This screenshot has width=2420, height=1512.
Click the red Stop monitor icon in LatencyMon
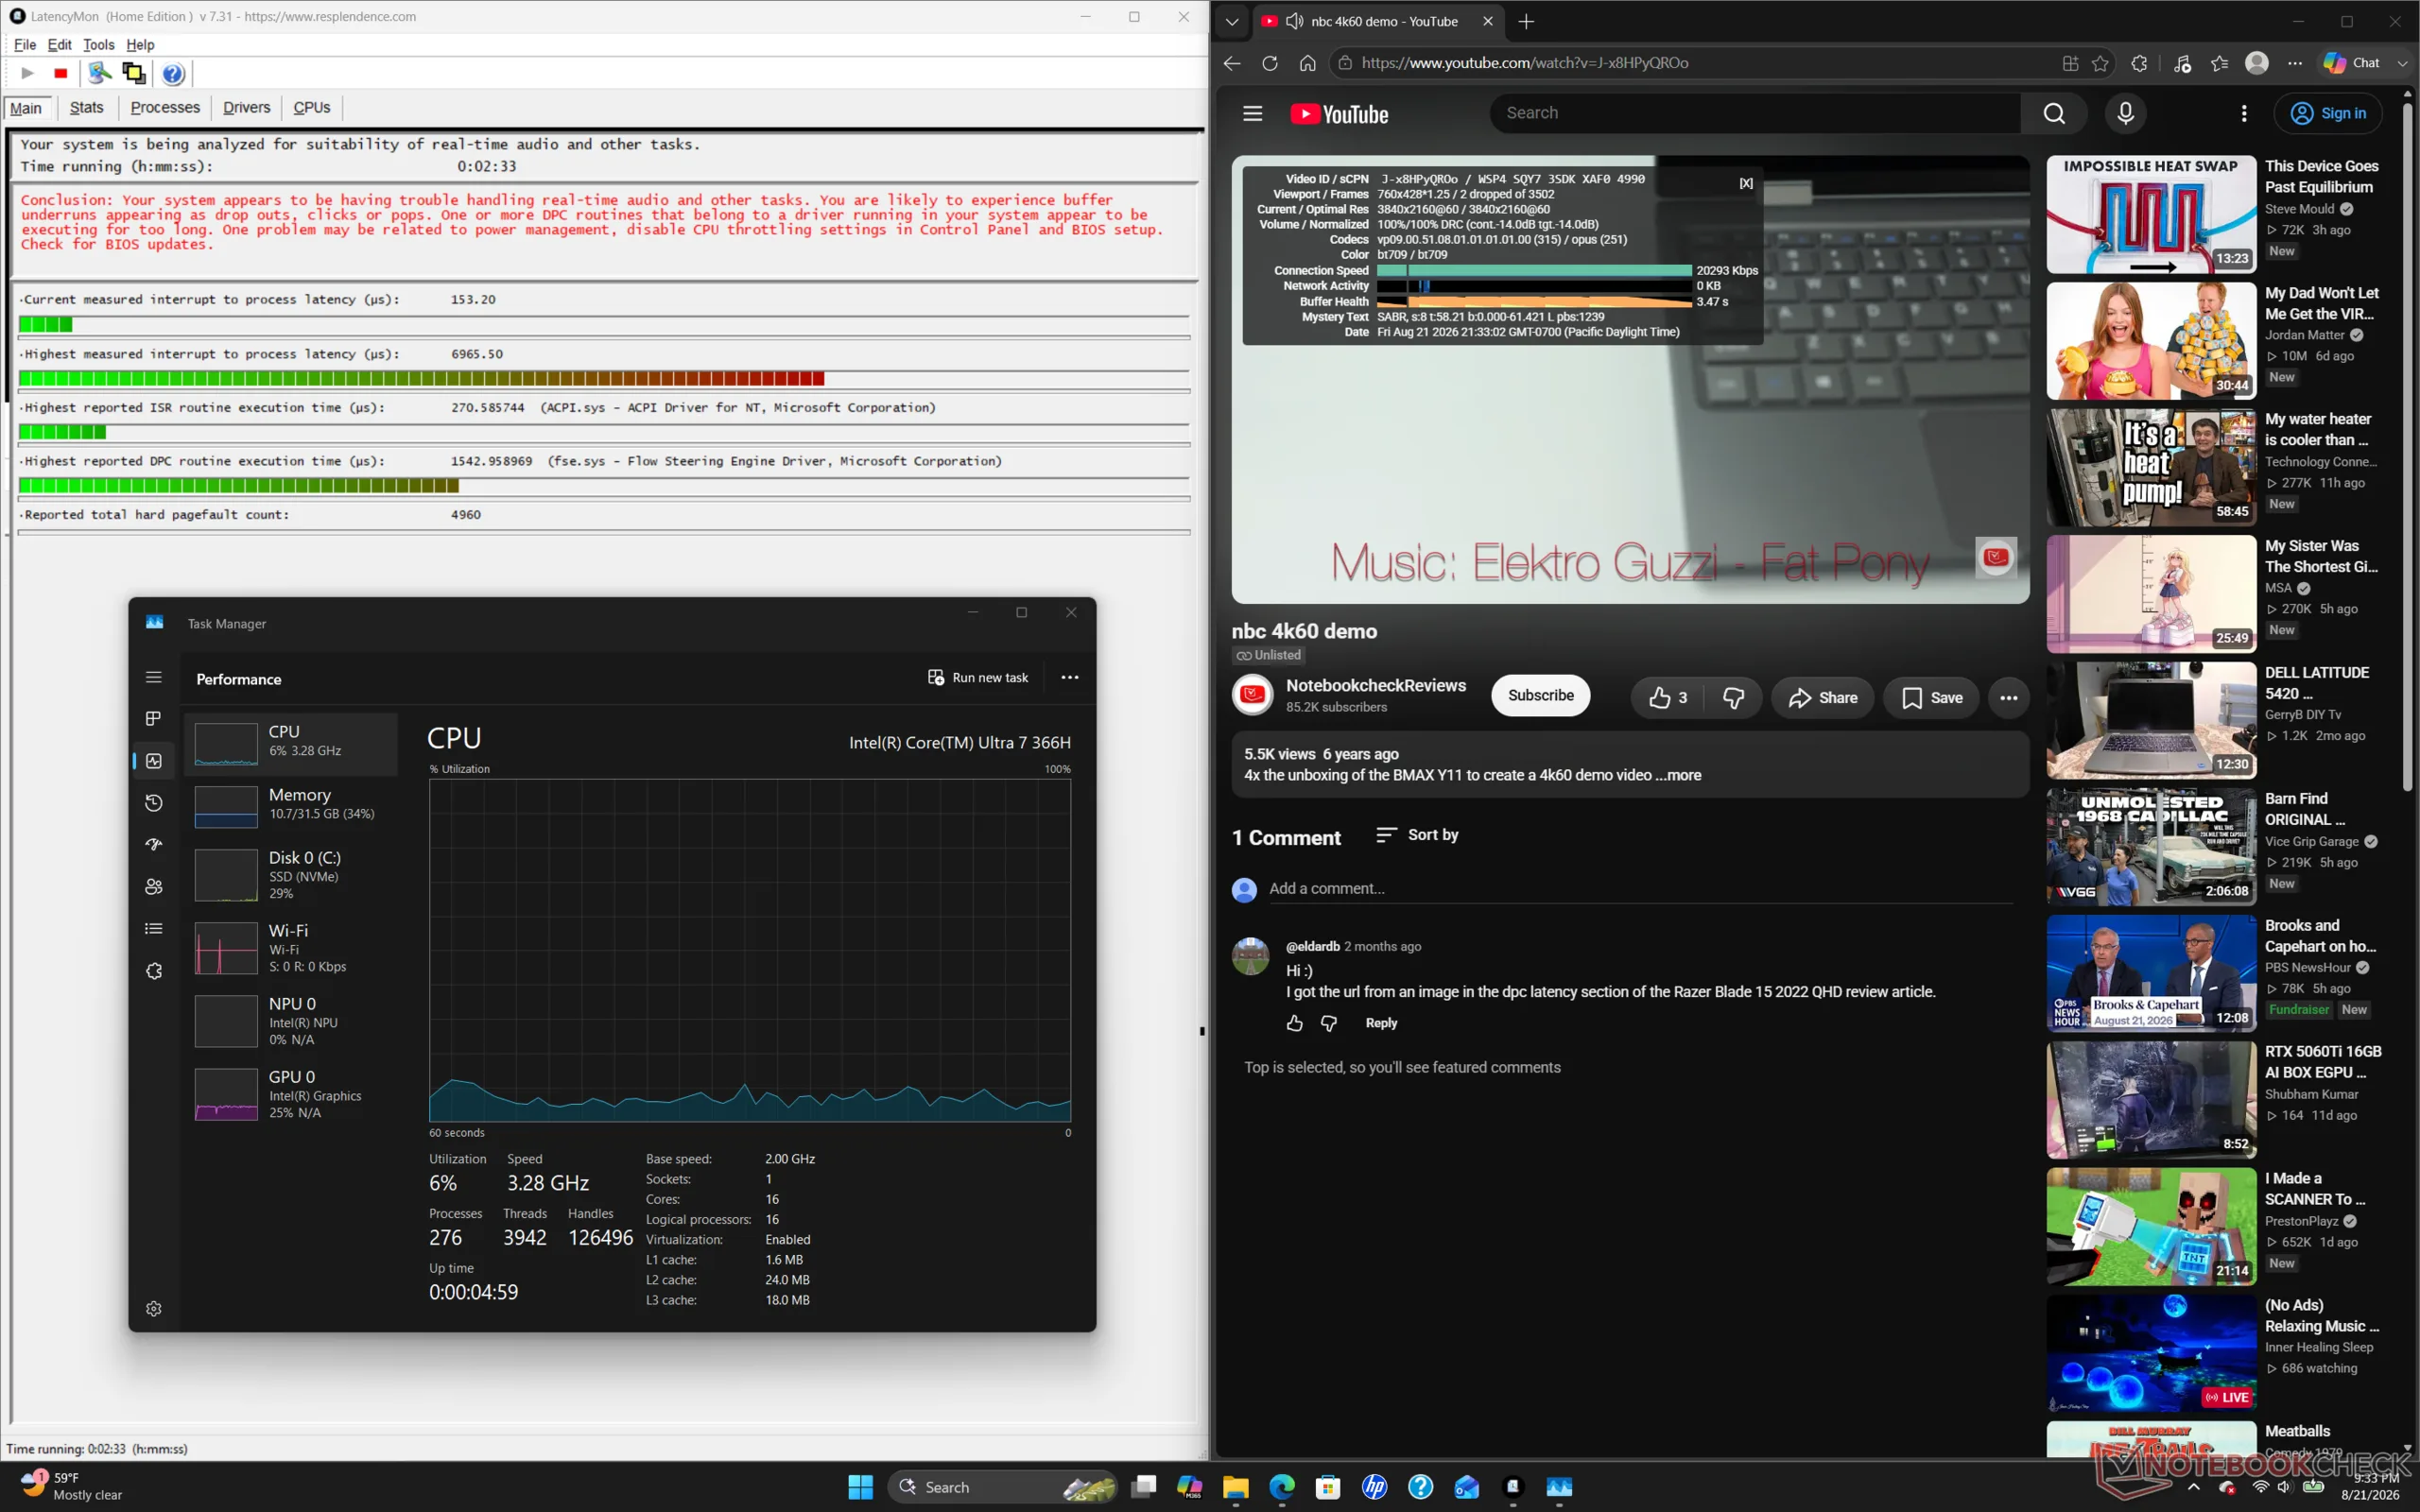[x=61, y=73]
